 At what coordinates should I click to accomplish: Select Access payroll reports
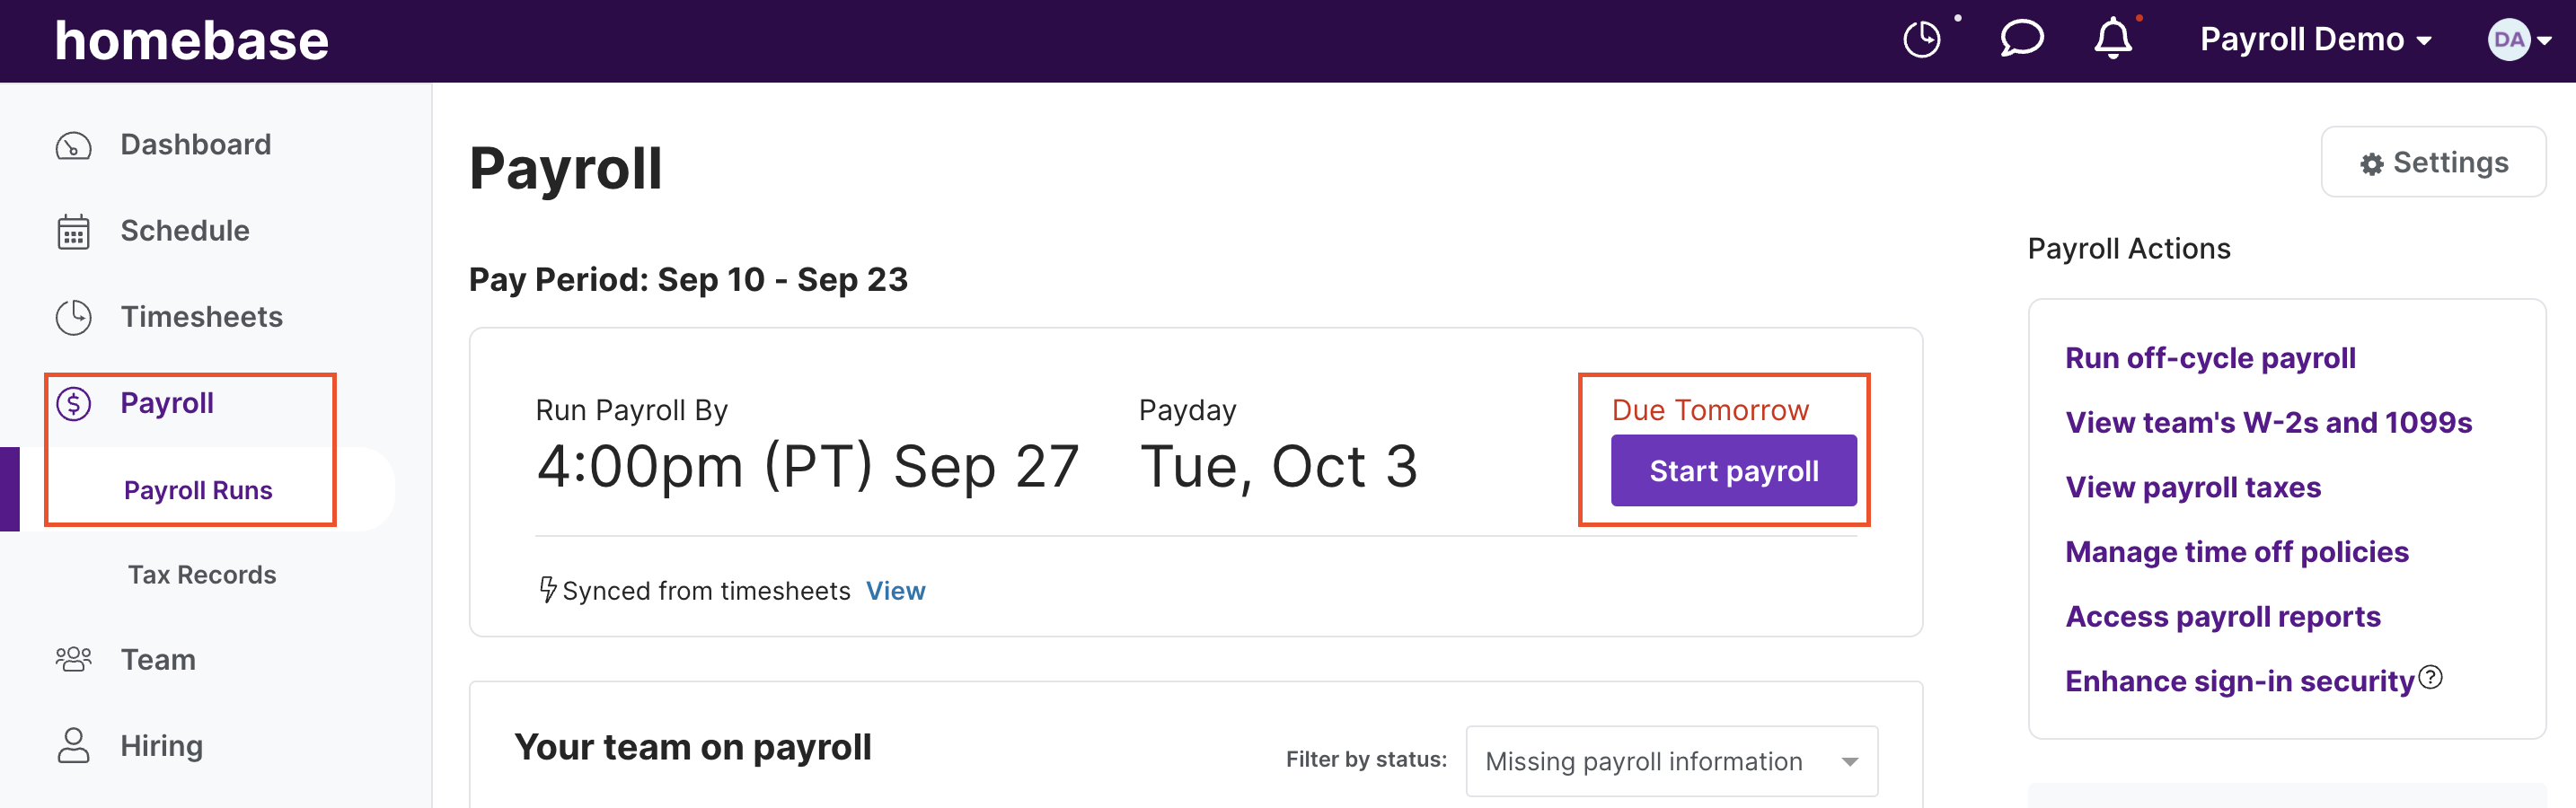coord(2223,616)
